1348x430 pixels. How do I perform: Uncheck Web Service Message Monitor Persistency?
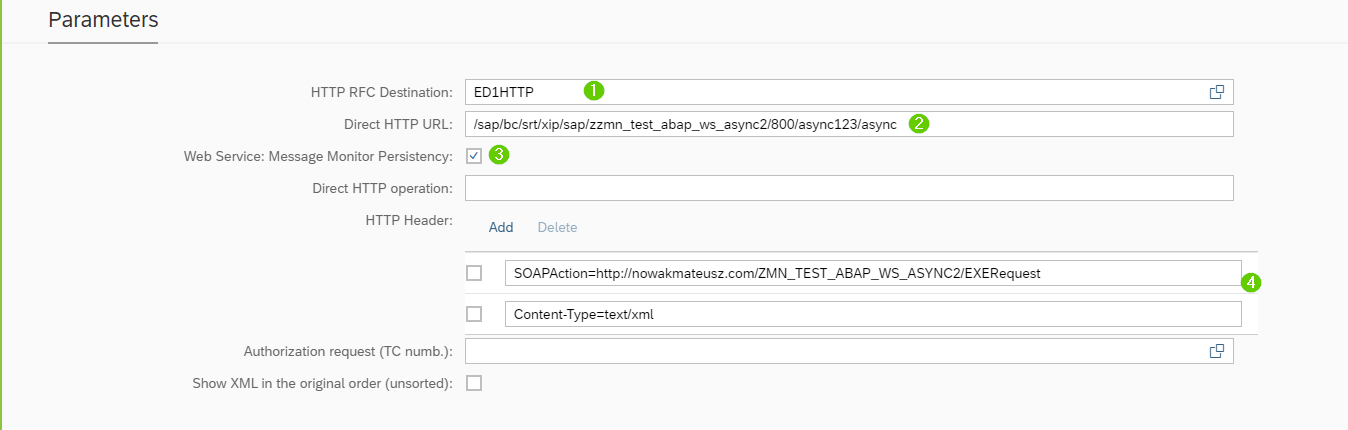[x=474, y=156]
